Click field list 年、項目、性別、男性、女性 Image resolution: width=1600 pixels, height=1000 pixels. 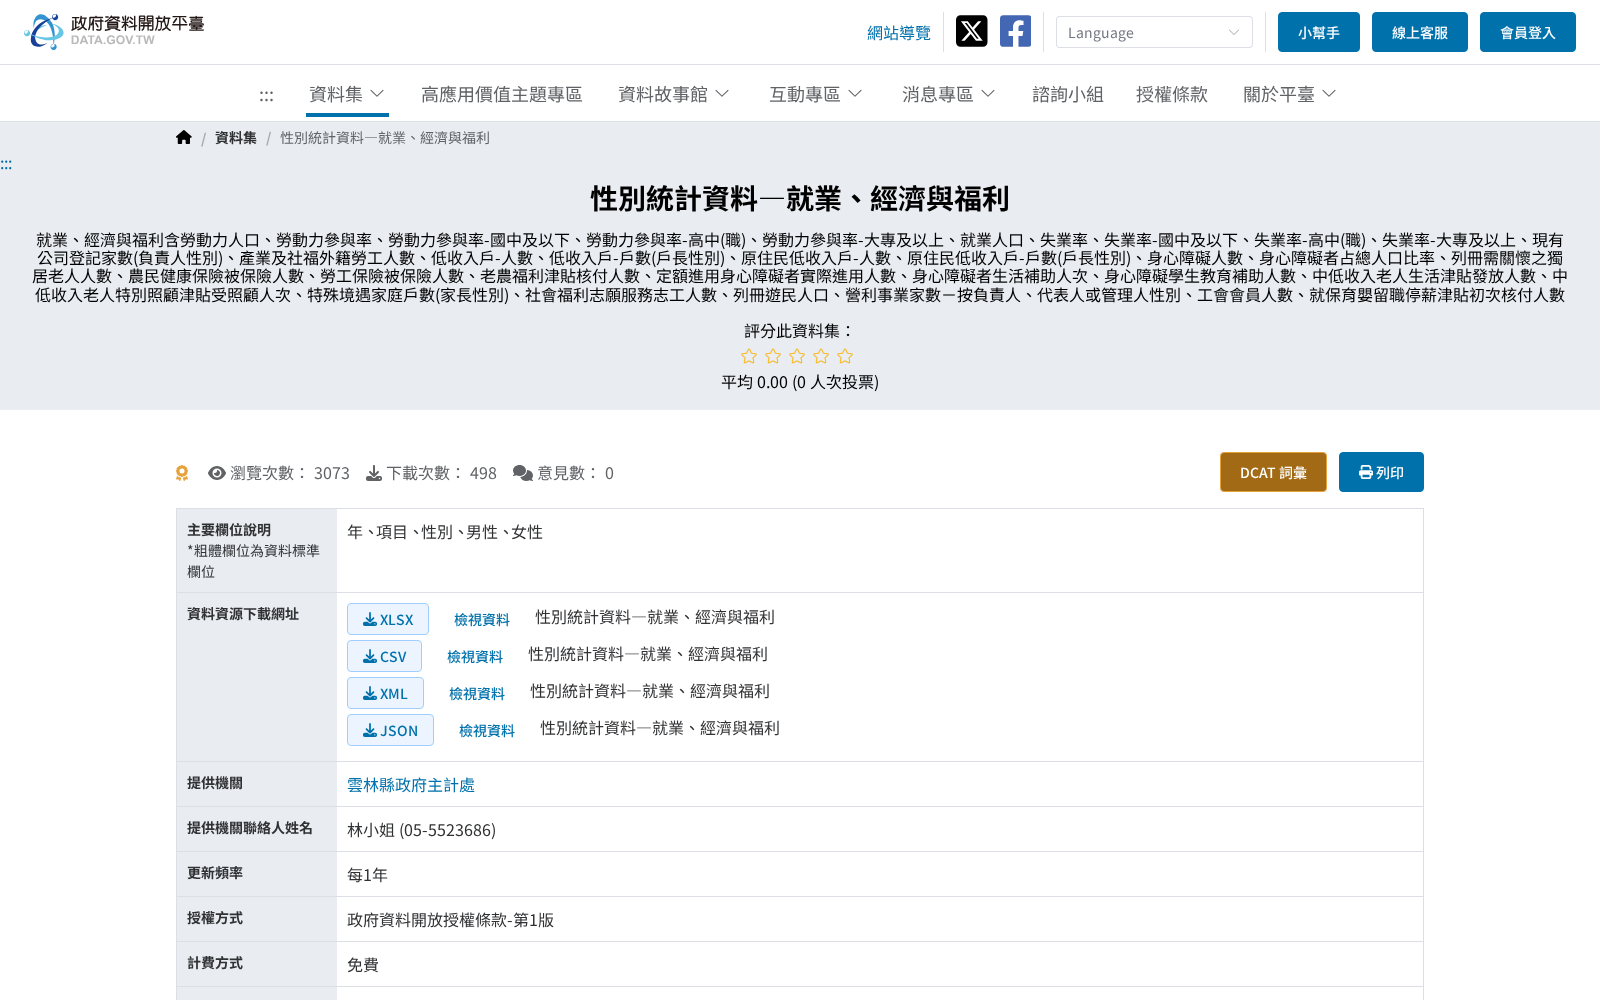[x=445, y=532]
